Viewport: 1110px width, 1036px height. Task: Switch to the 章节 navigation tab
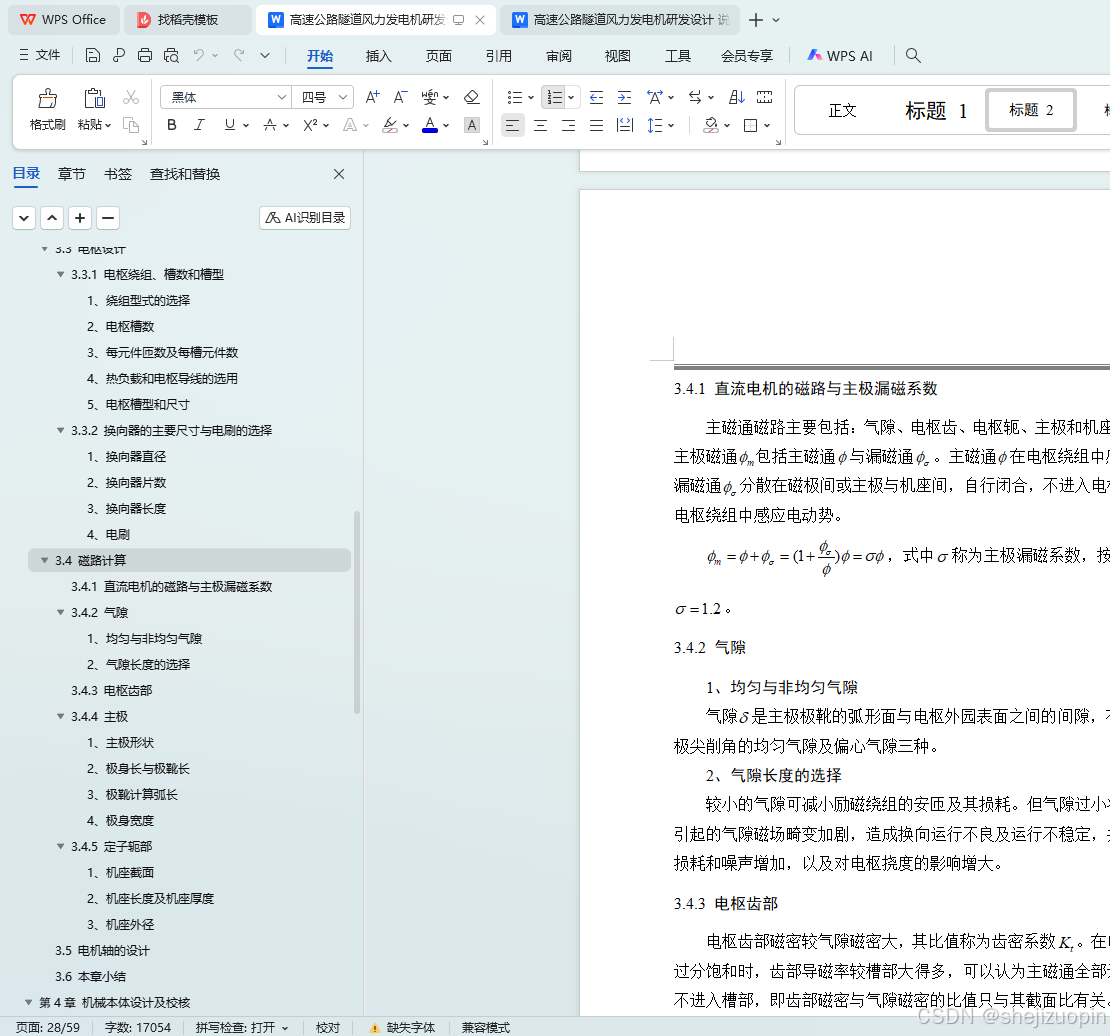[71, 174]
